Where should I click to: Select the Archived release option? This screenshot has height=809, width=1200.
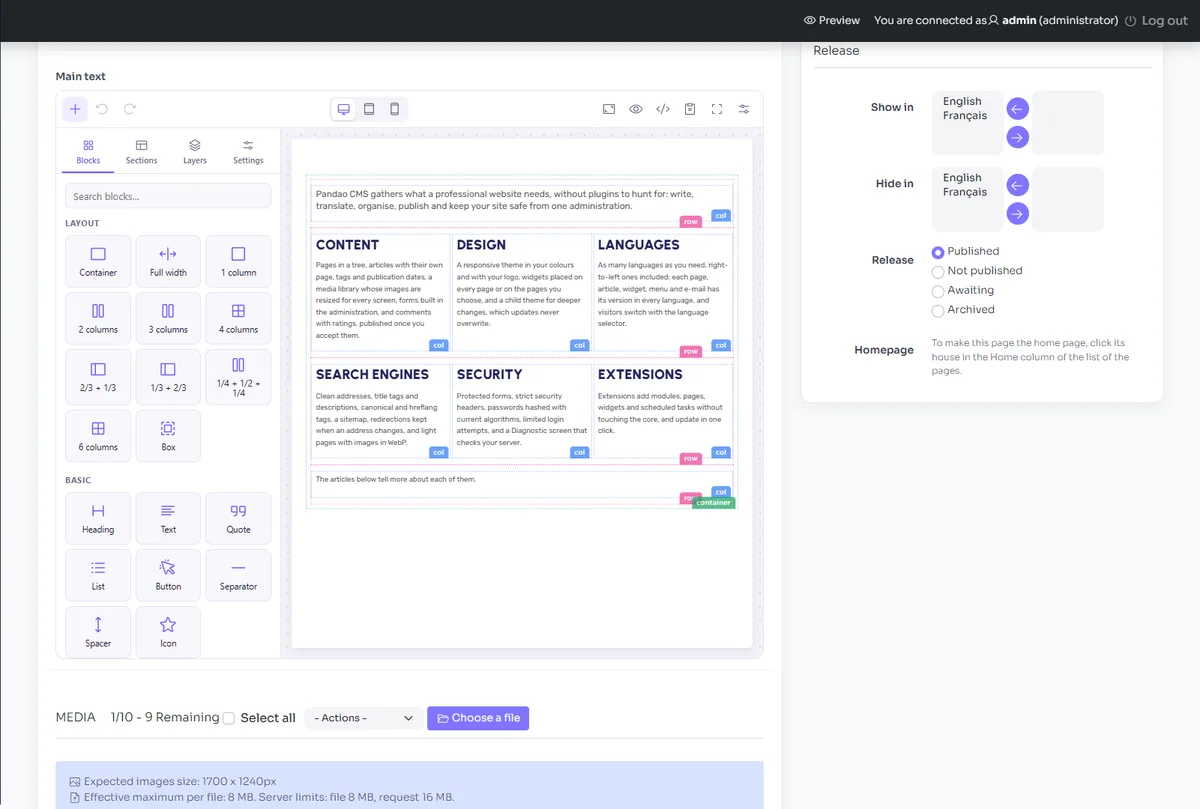click(938, 310)
